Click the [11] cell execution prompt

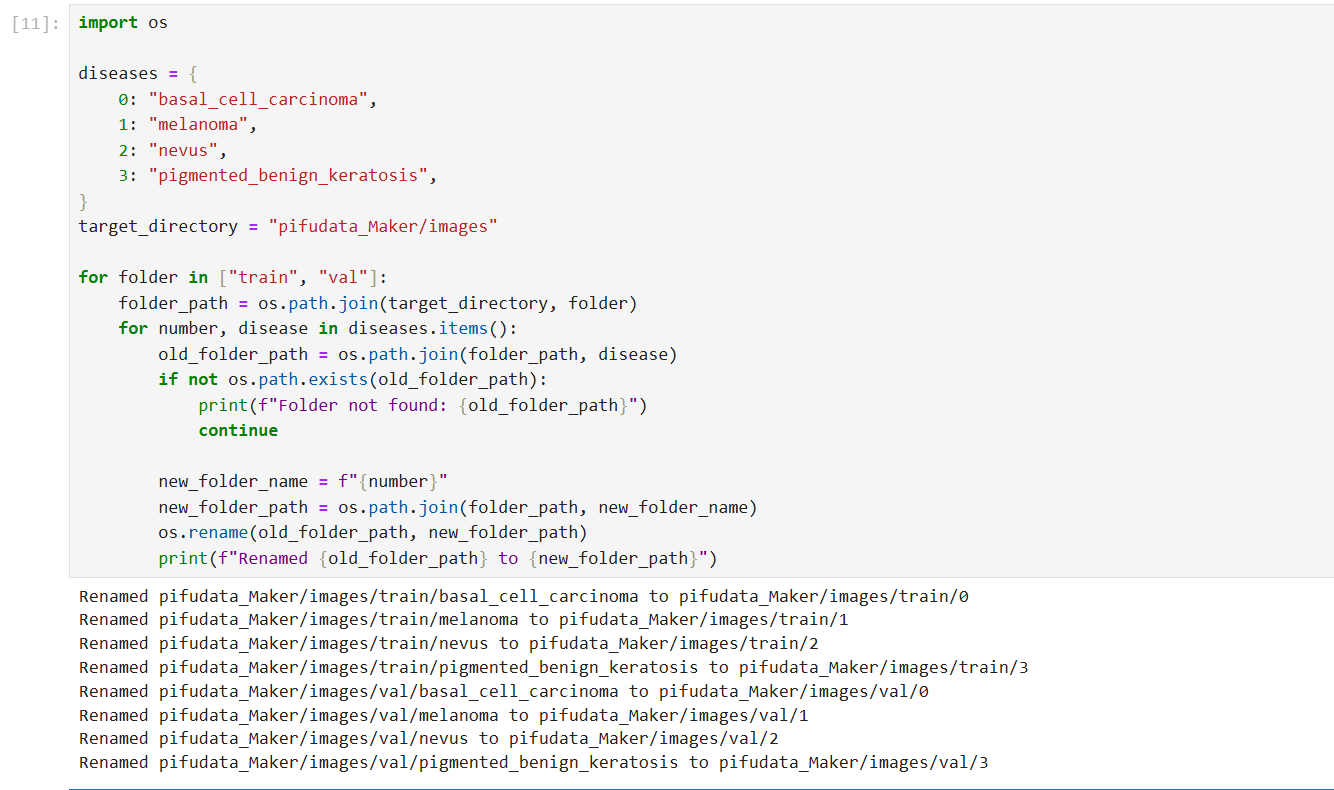tap(36, 23)
